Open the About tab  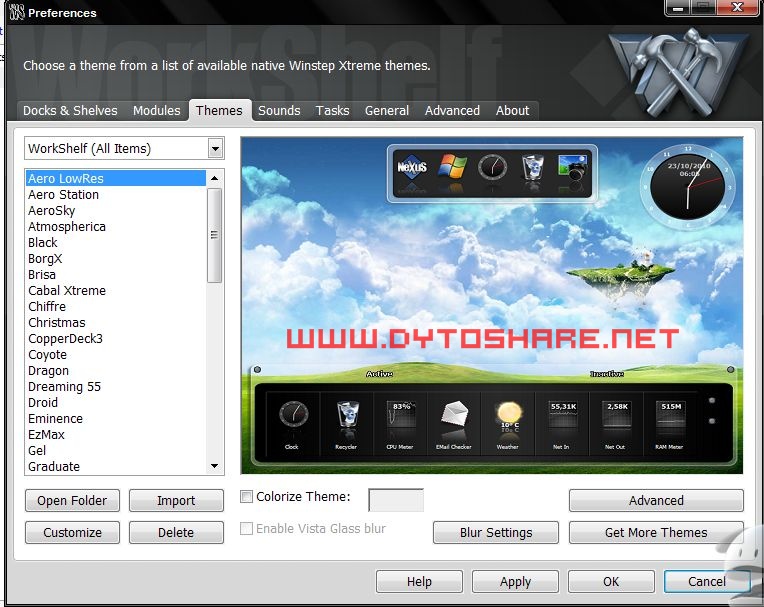pos(513,111)
